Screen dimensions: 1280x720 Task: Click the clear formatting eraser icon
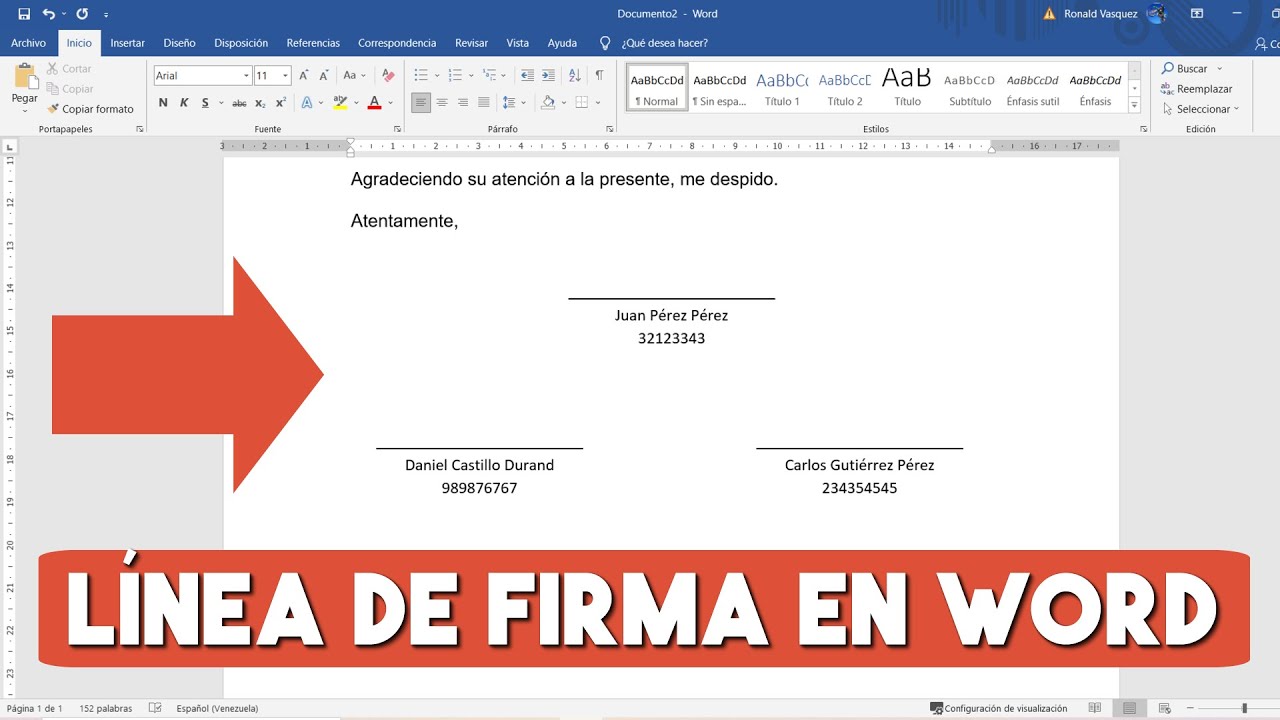click(x=389, y=76)
